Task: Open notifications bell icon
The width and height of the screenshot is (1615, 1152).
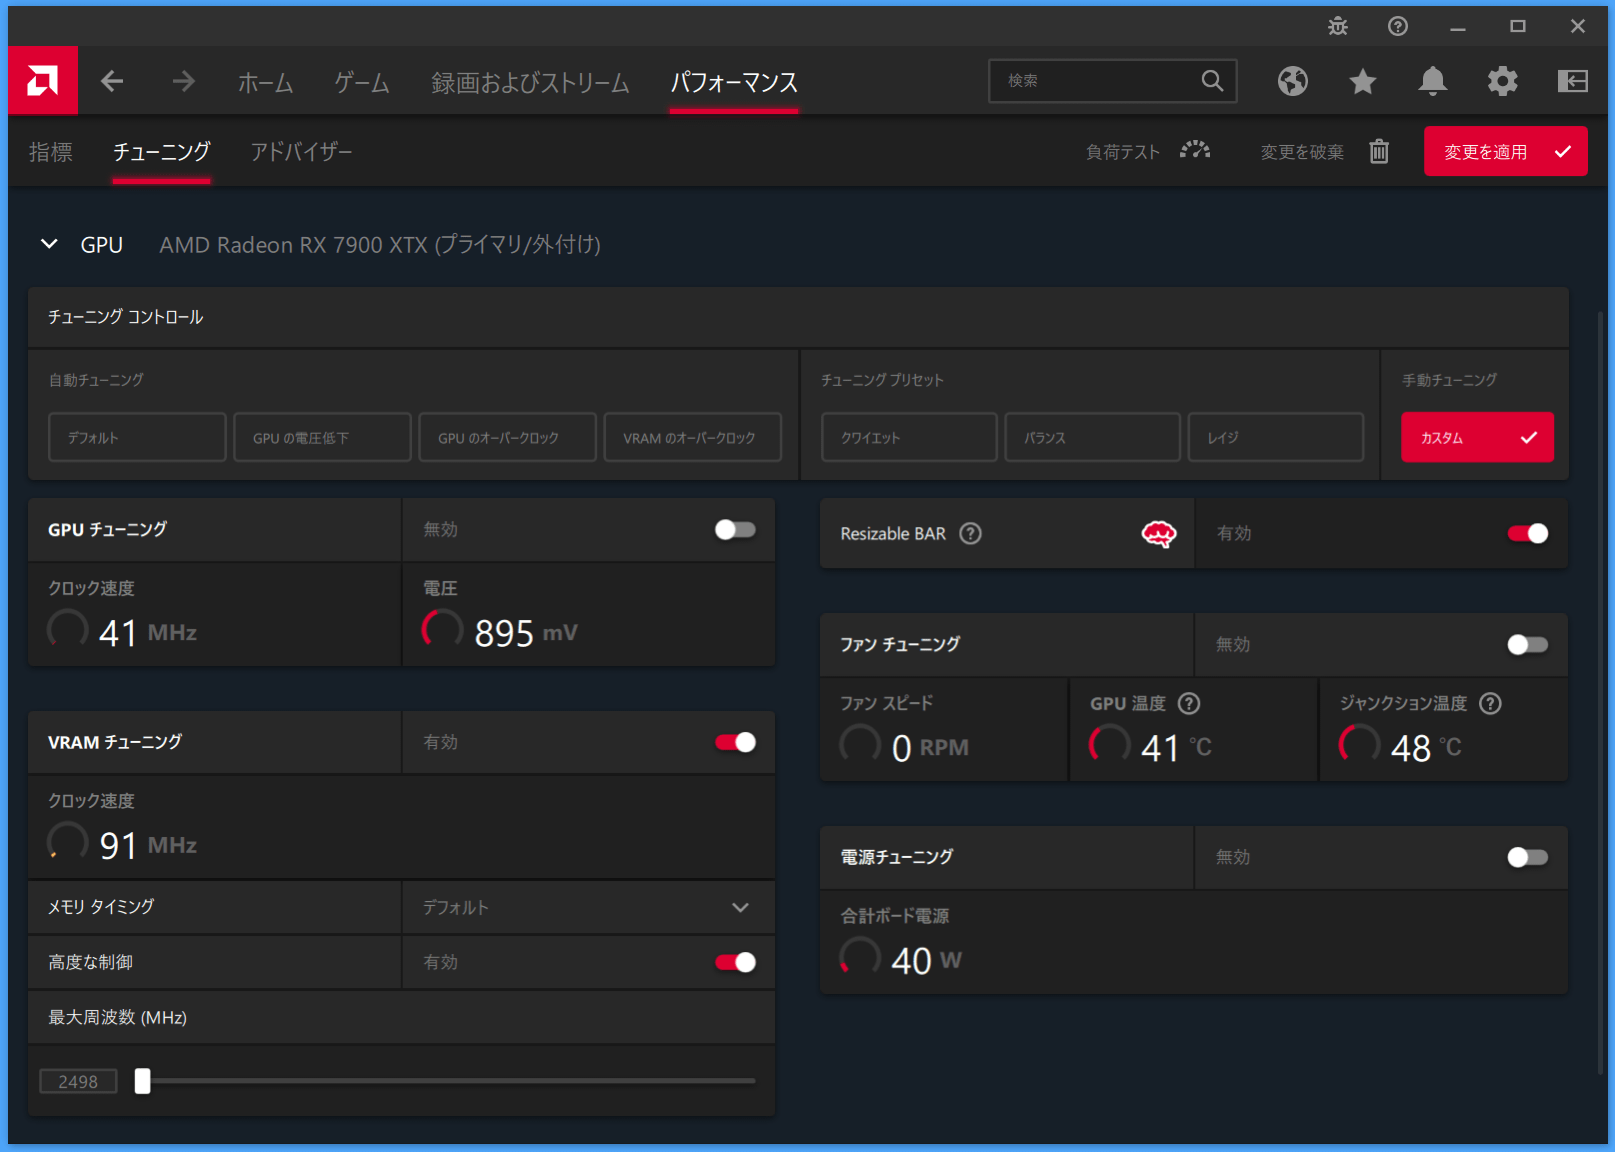Action: coord(1433,81)
